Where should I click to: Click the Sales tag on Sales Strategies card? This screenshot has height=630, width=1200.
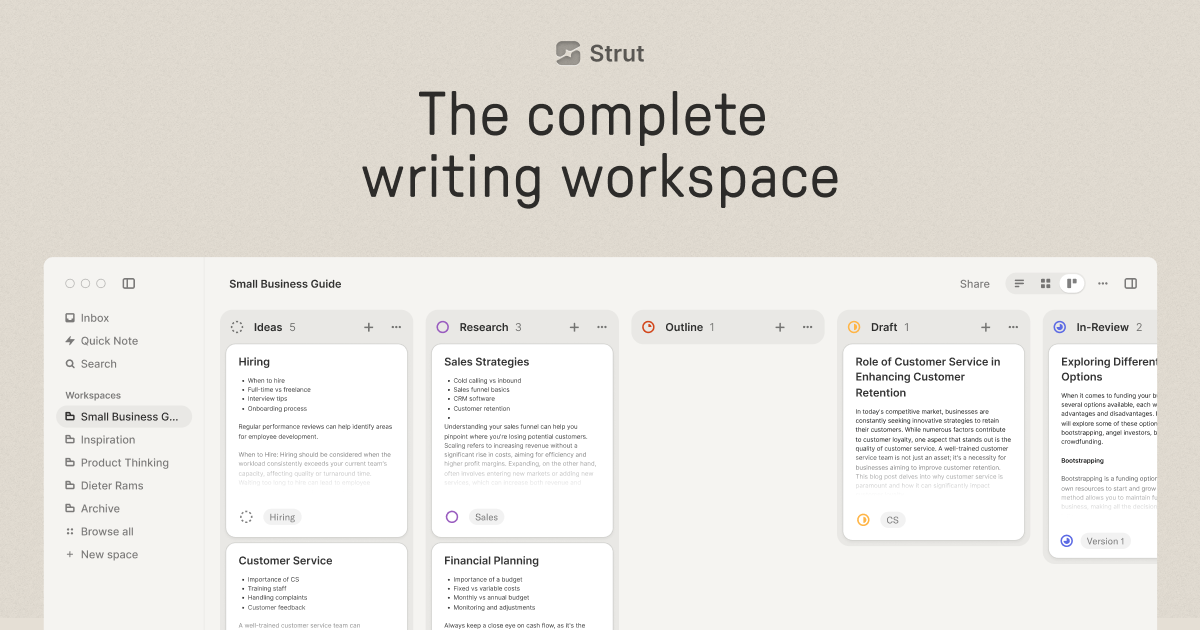(x=487, y=517)
